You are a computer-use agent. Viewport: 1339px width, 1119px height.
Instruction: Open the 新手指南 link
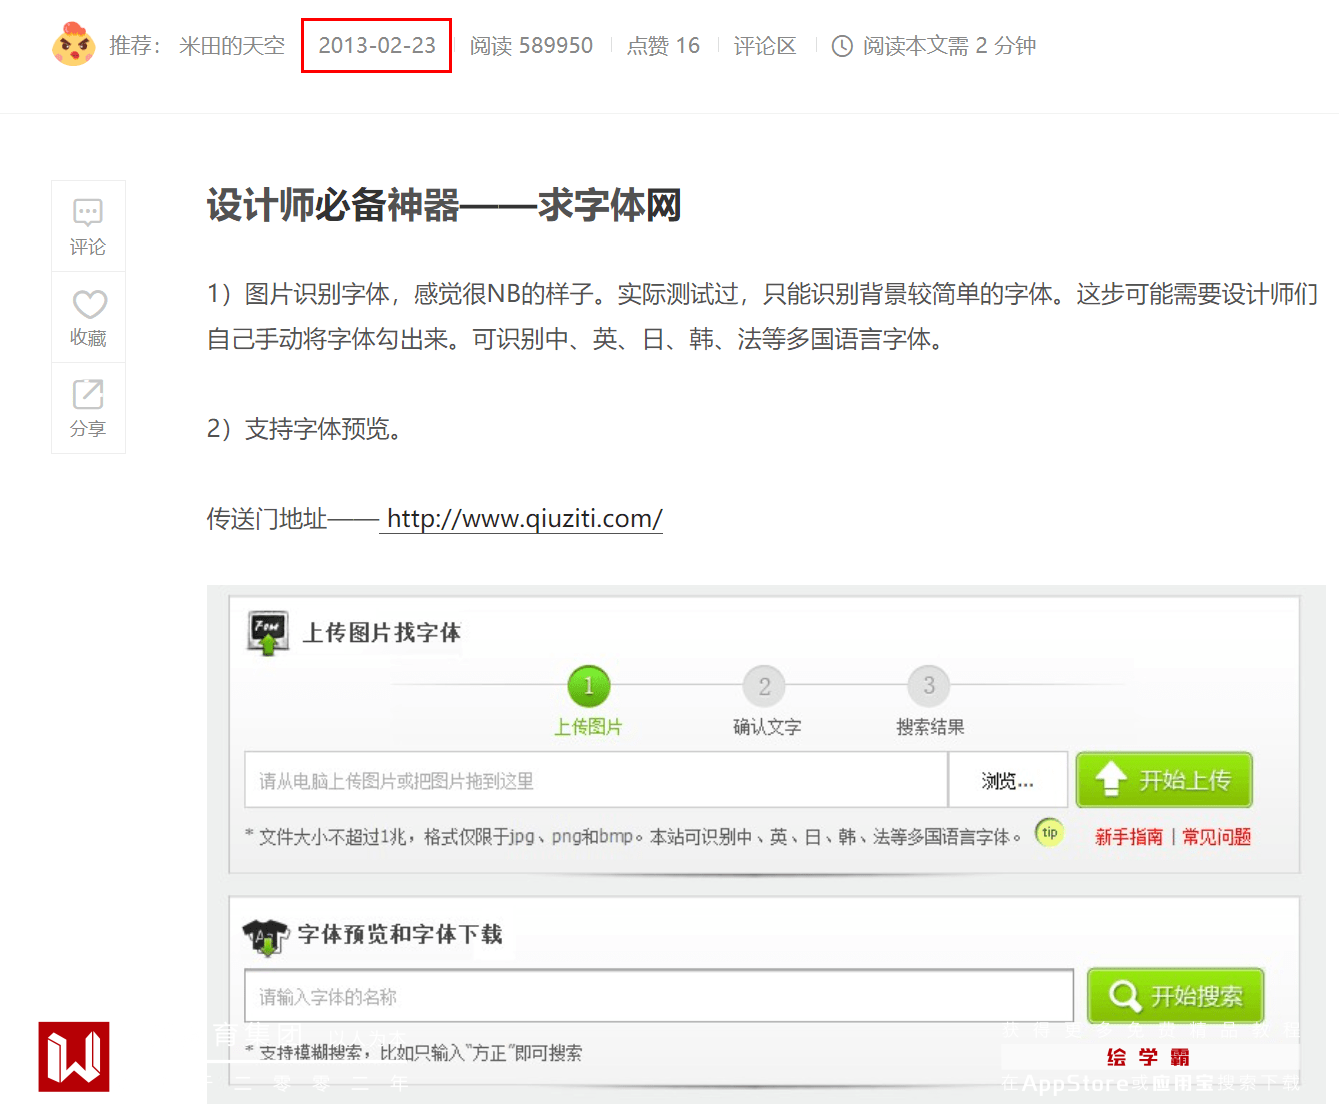click(1129, 837)
